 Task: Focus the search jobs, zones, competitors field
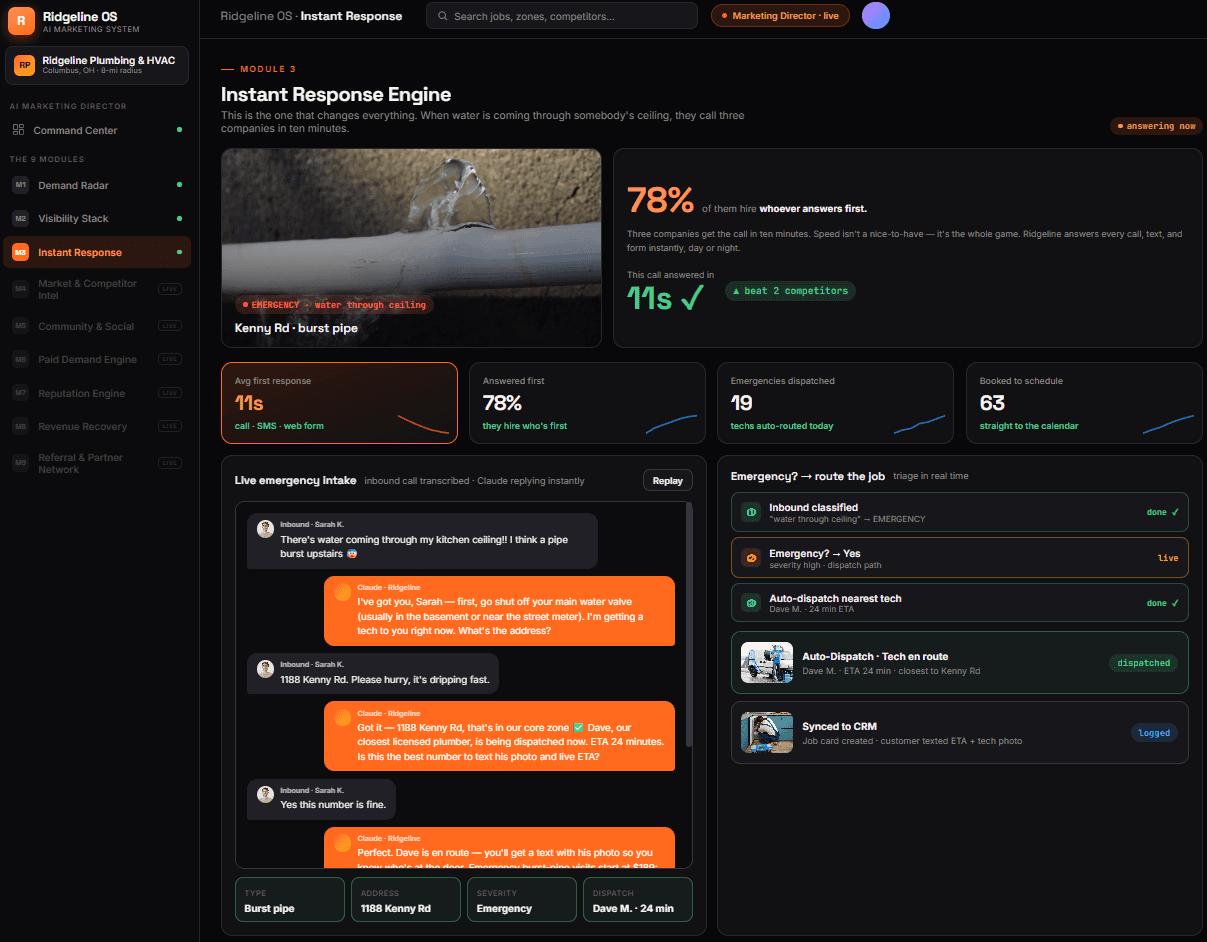562,16
